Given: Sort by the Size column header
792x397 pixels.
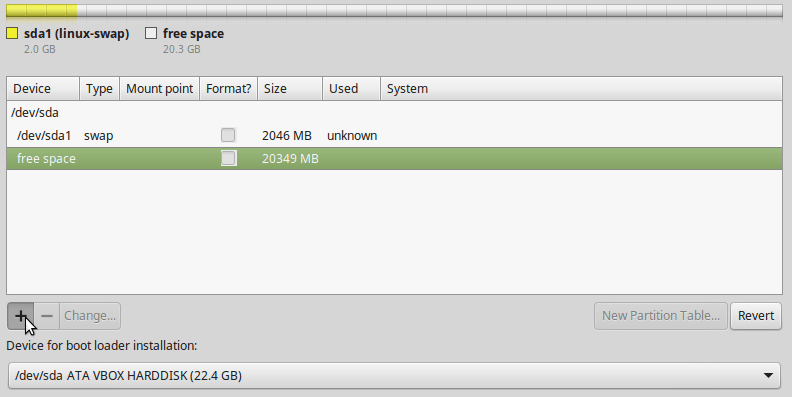Looking at the screenshot, I should click(x=290, y=89).
